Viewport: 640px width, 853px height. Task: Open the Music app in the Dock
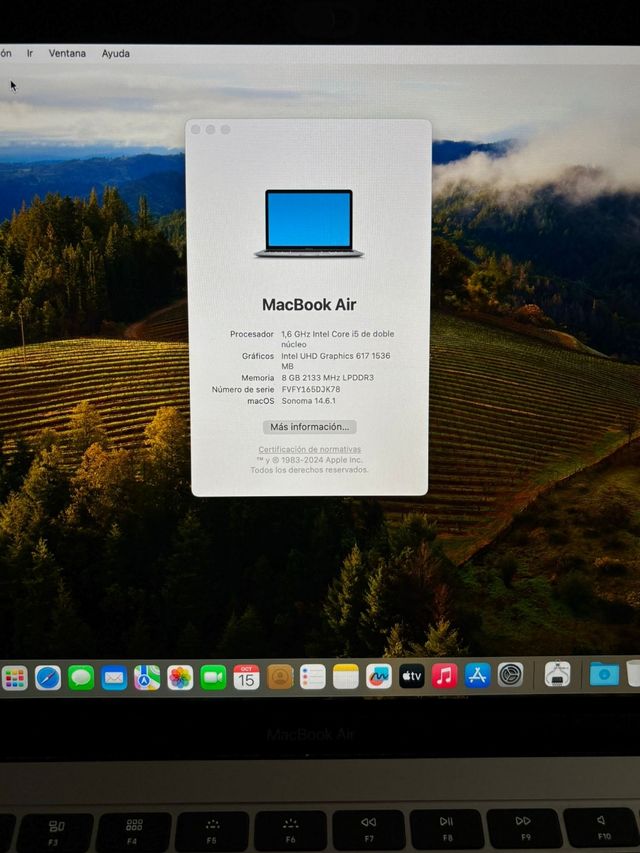[445, 676]
